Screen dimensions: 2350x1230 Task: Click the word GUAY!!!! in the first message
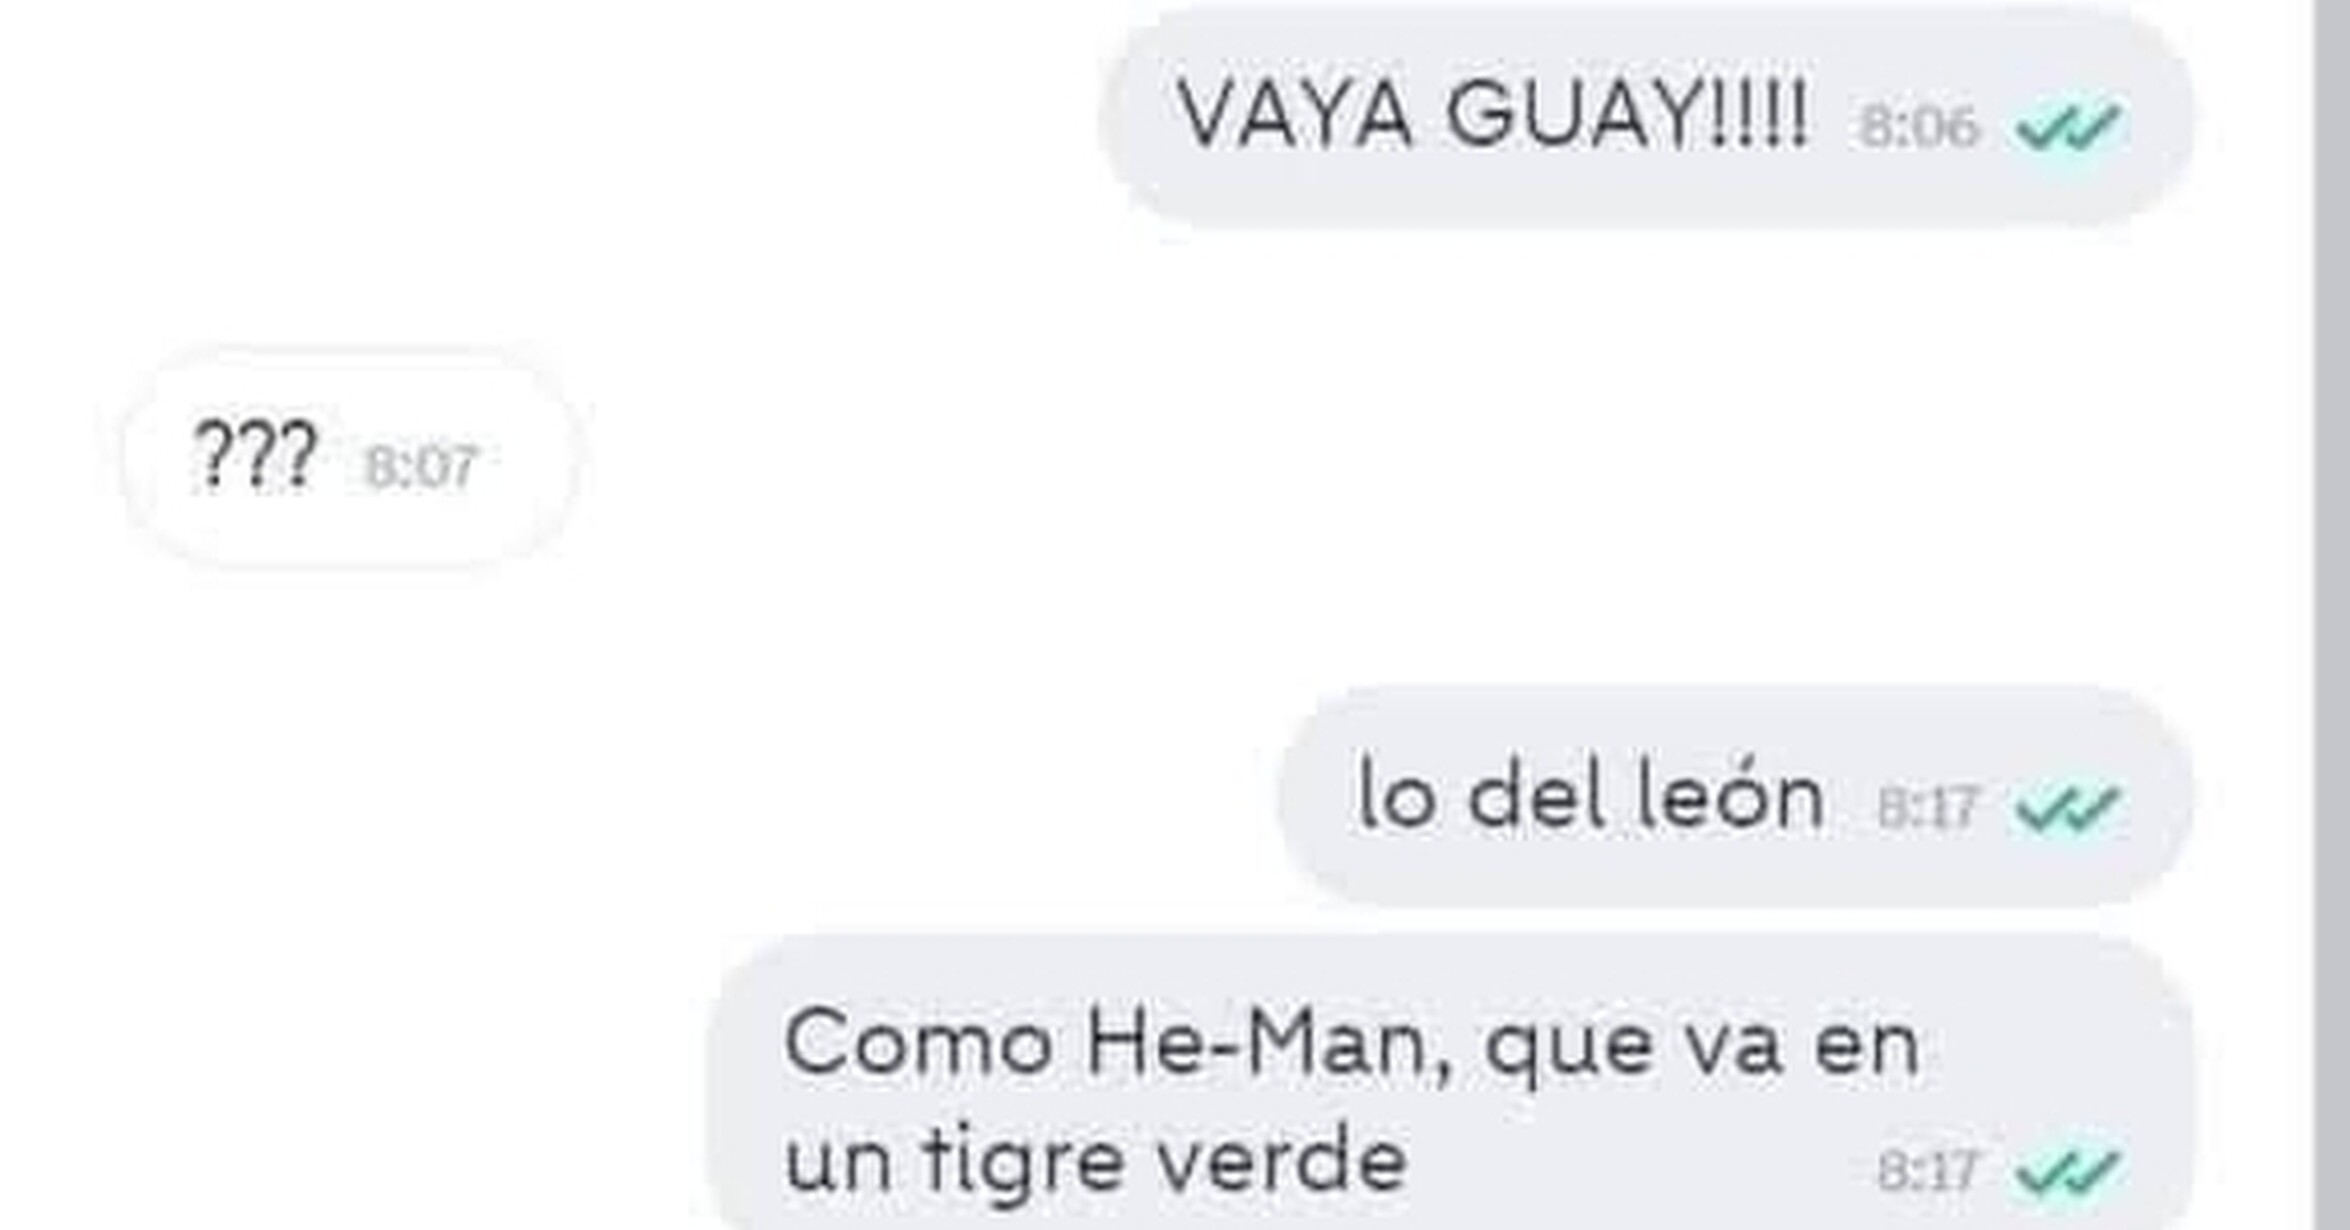point(1627,113)
